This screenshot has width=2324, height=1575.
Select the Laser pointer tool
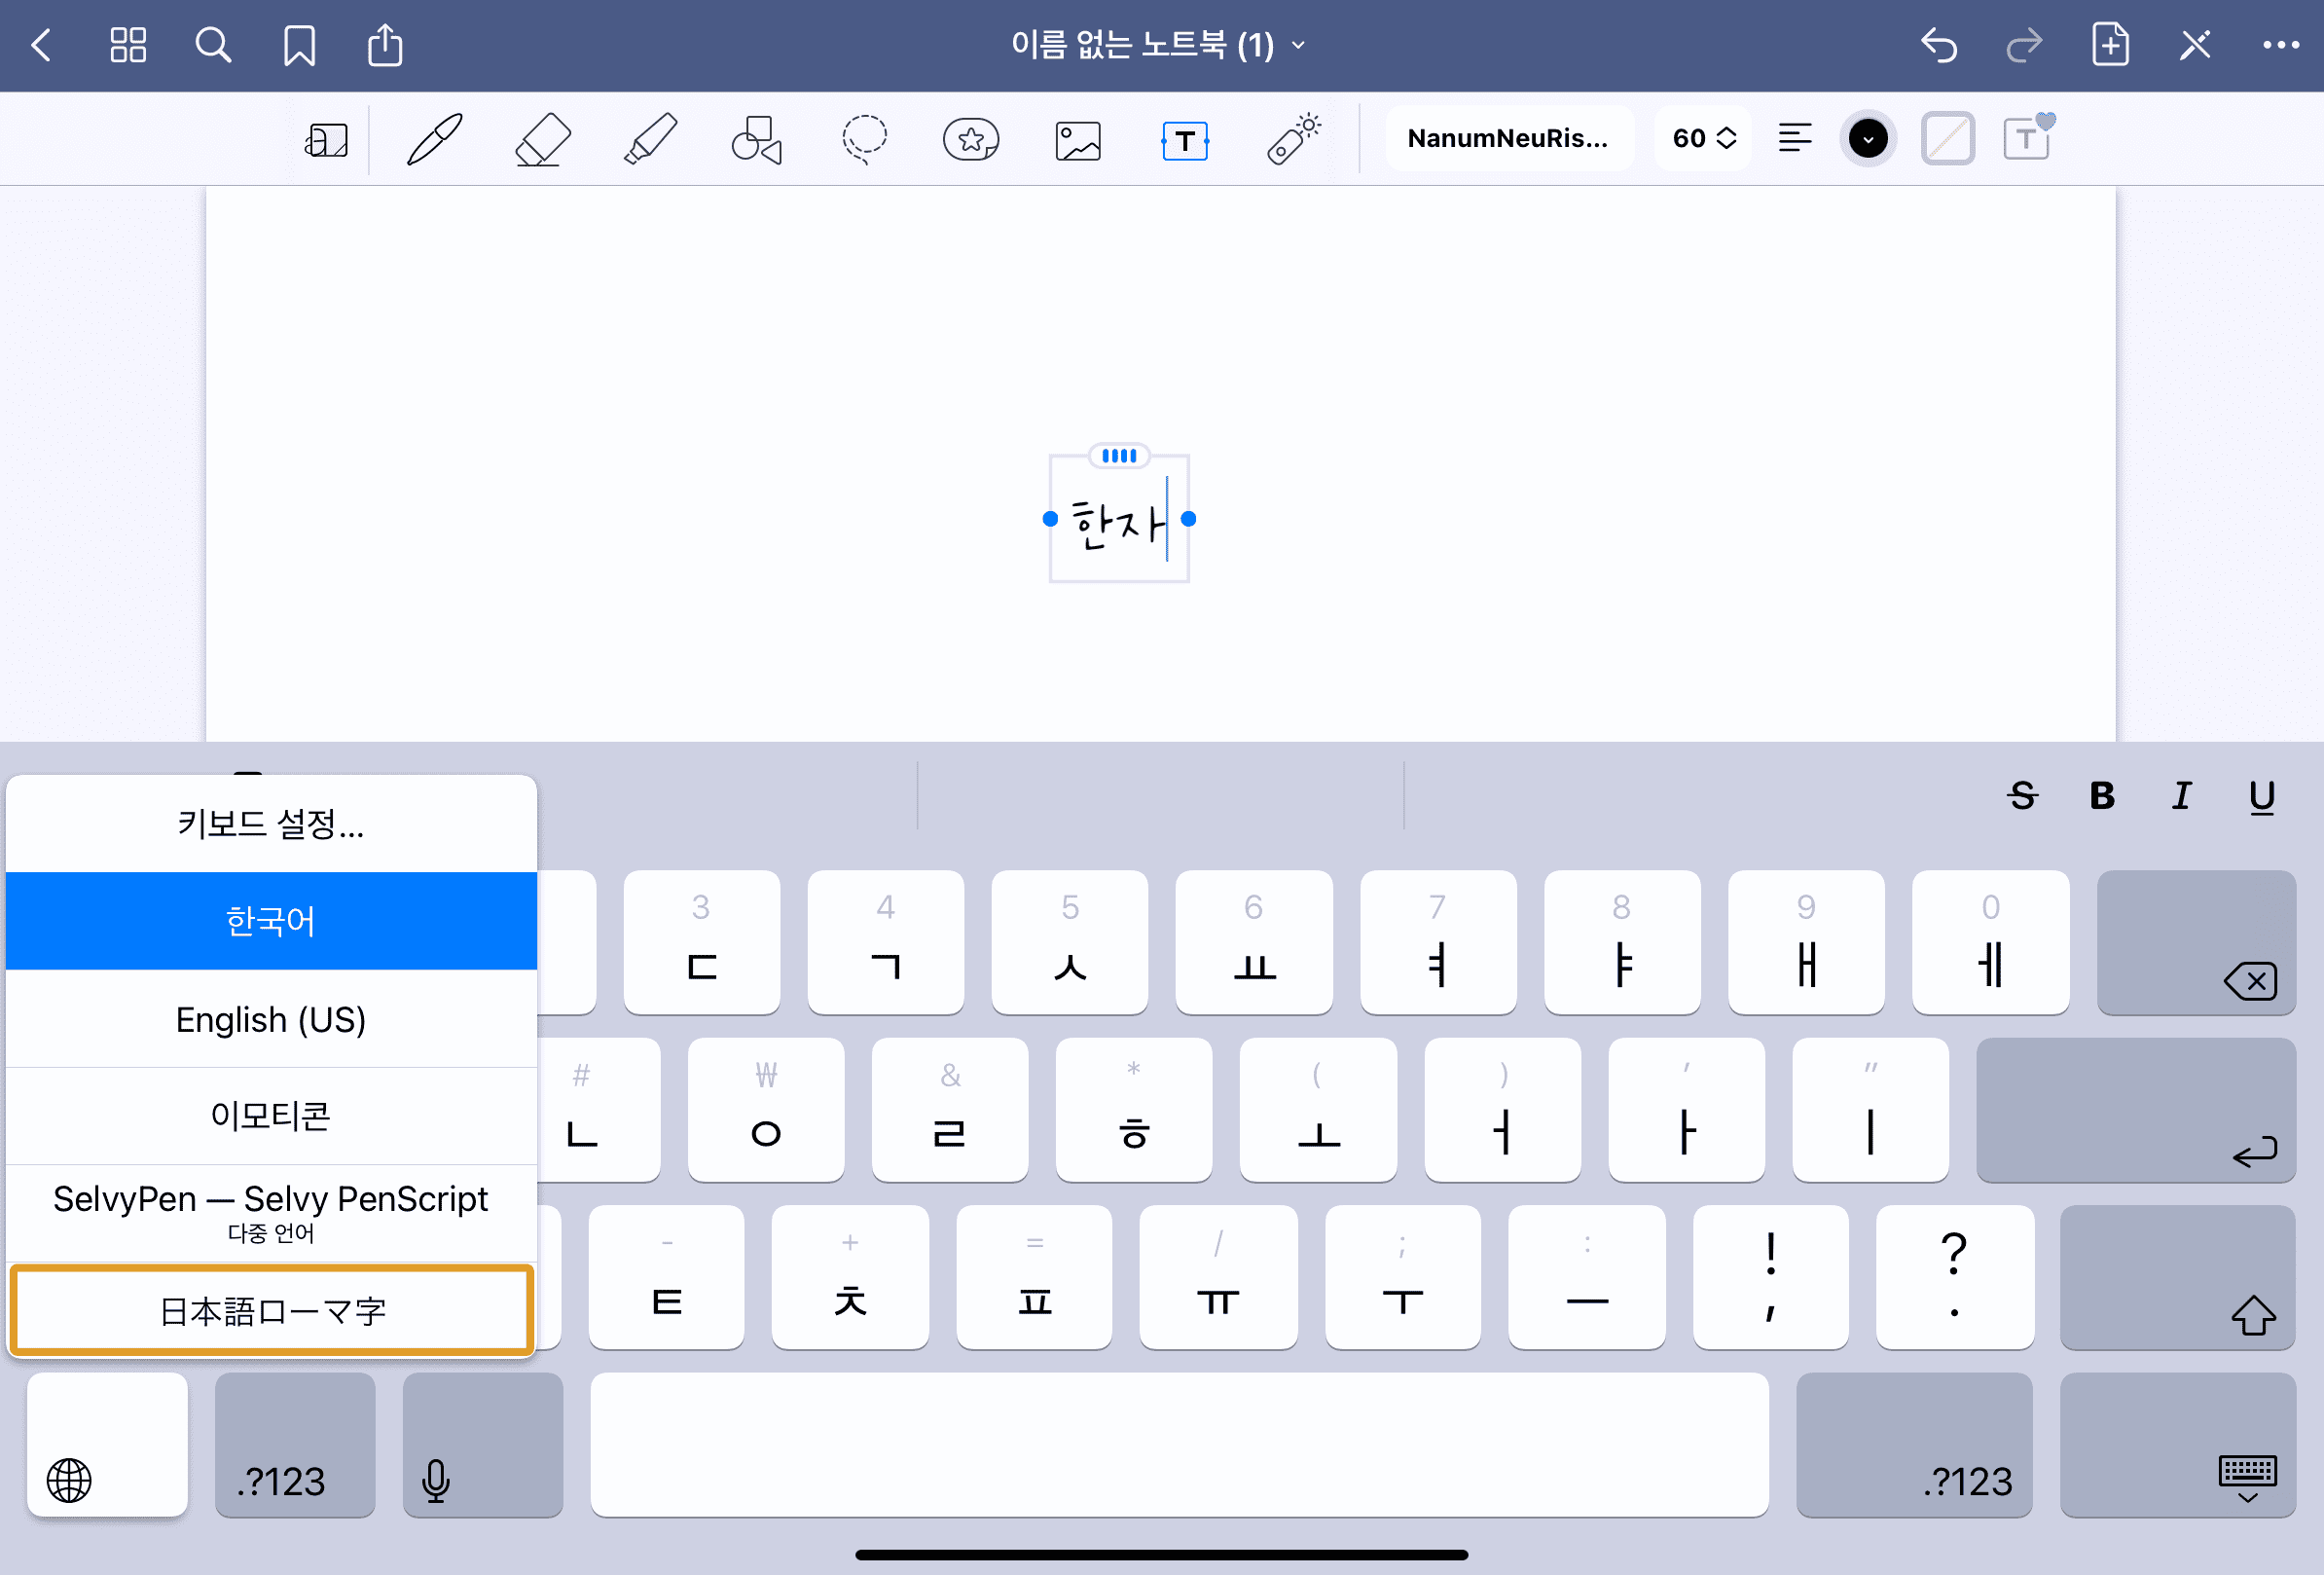coord(1293,139)
